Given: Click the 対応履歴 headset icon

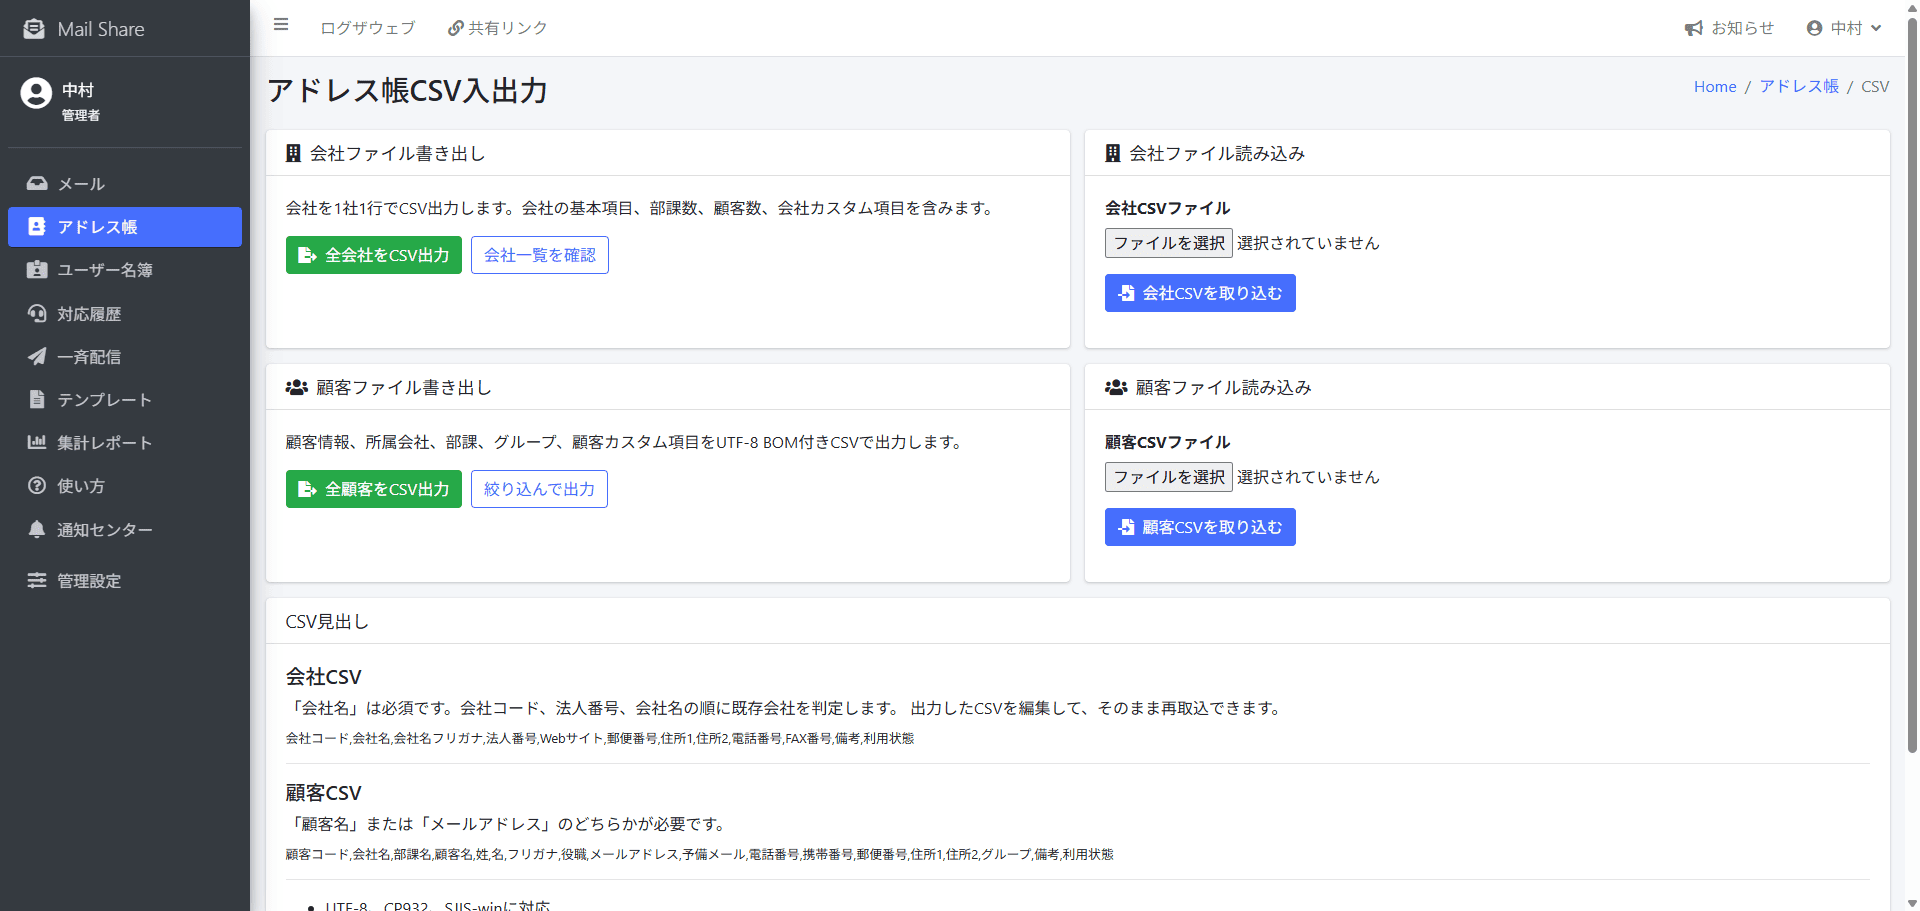Looking at the screenshot, I should click(37, 314).
